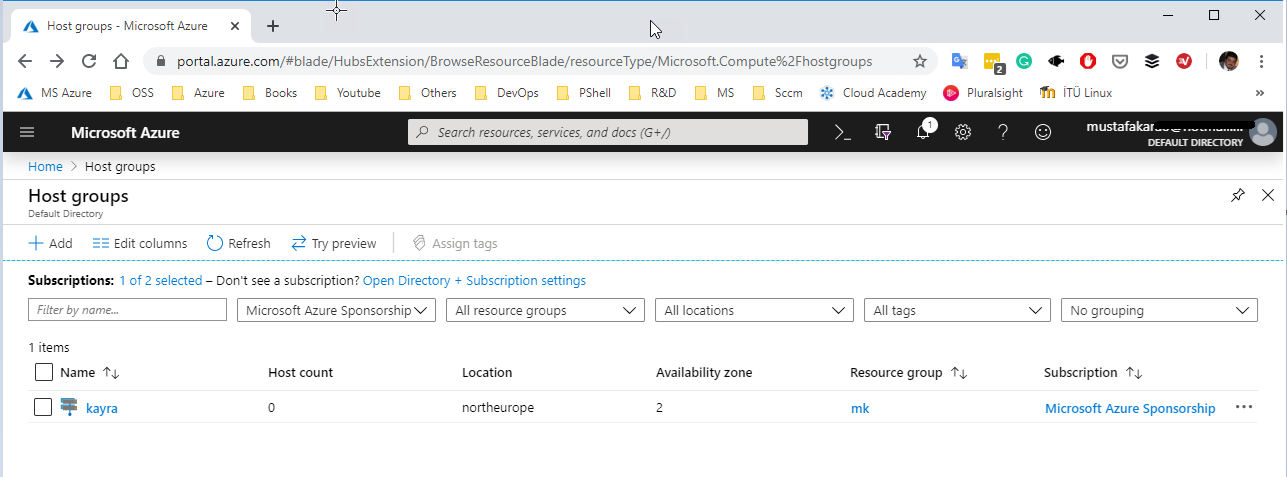Open the mk resource group link
1287x477 pixels.
click(x=860, y=408)
